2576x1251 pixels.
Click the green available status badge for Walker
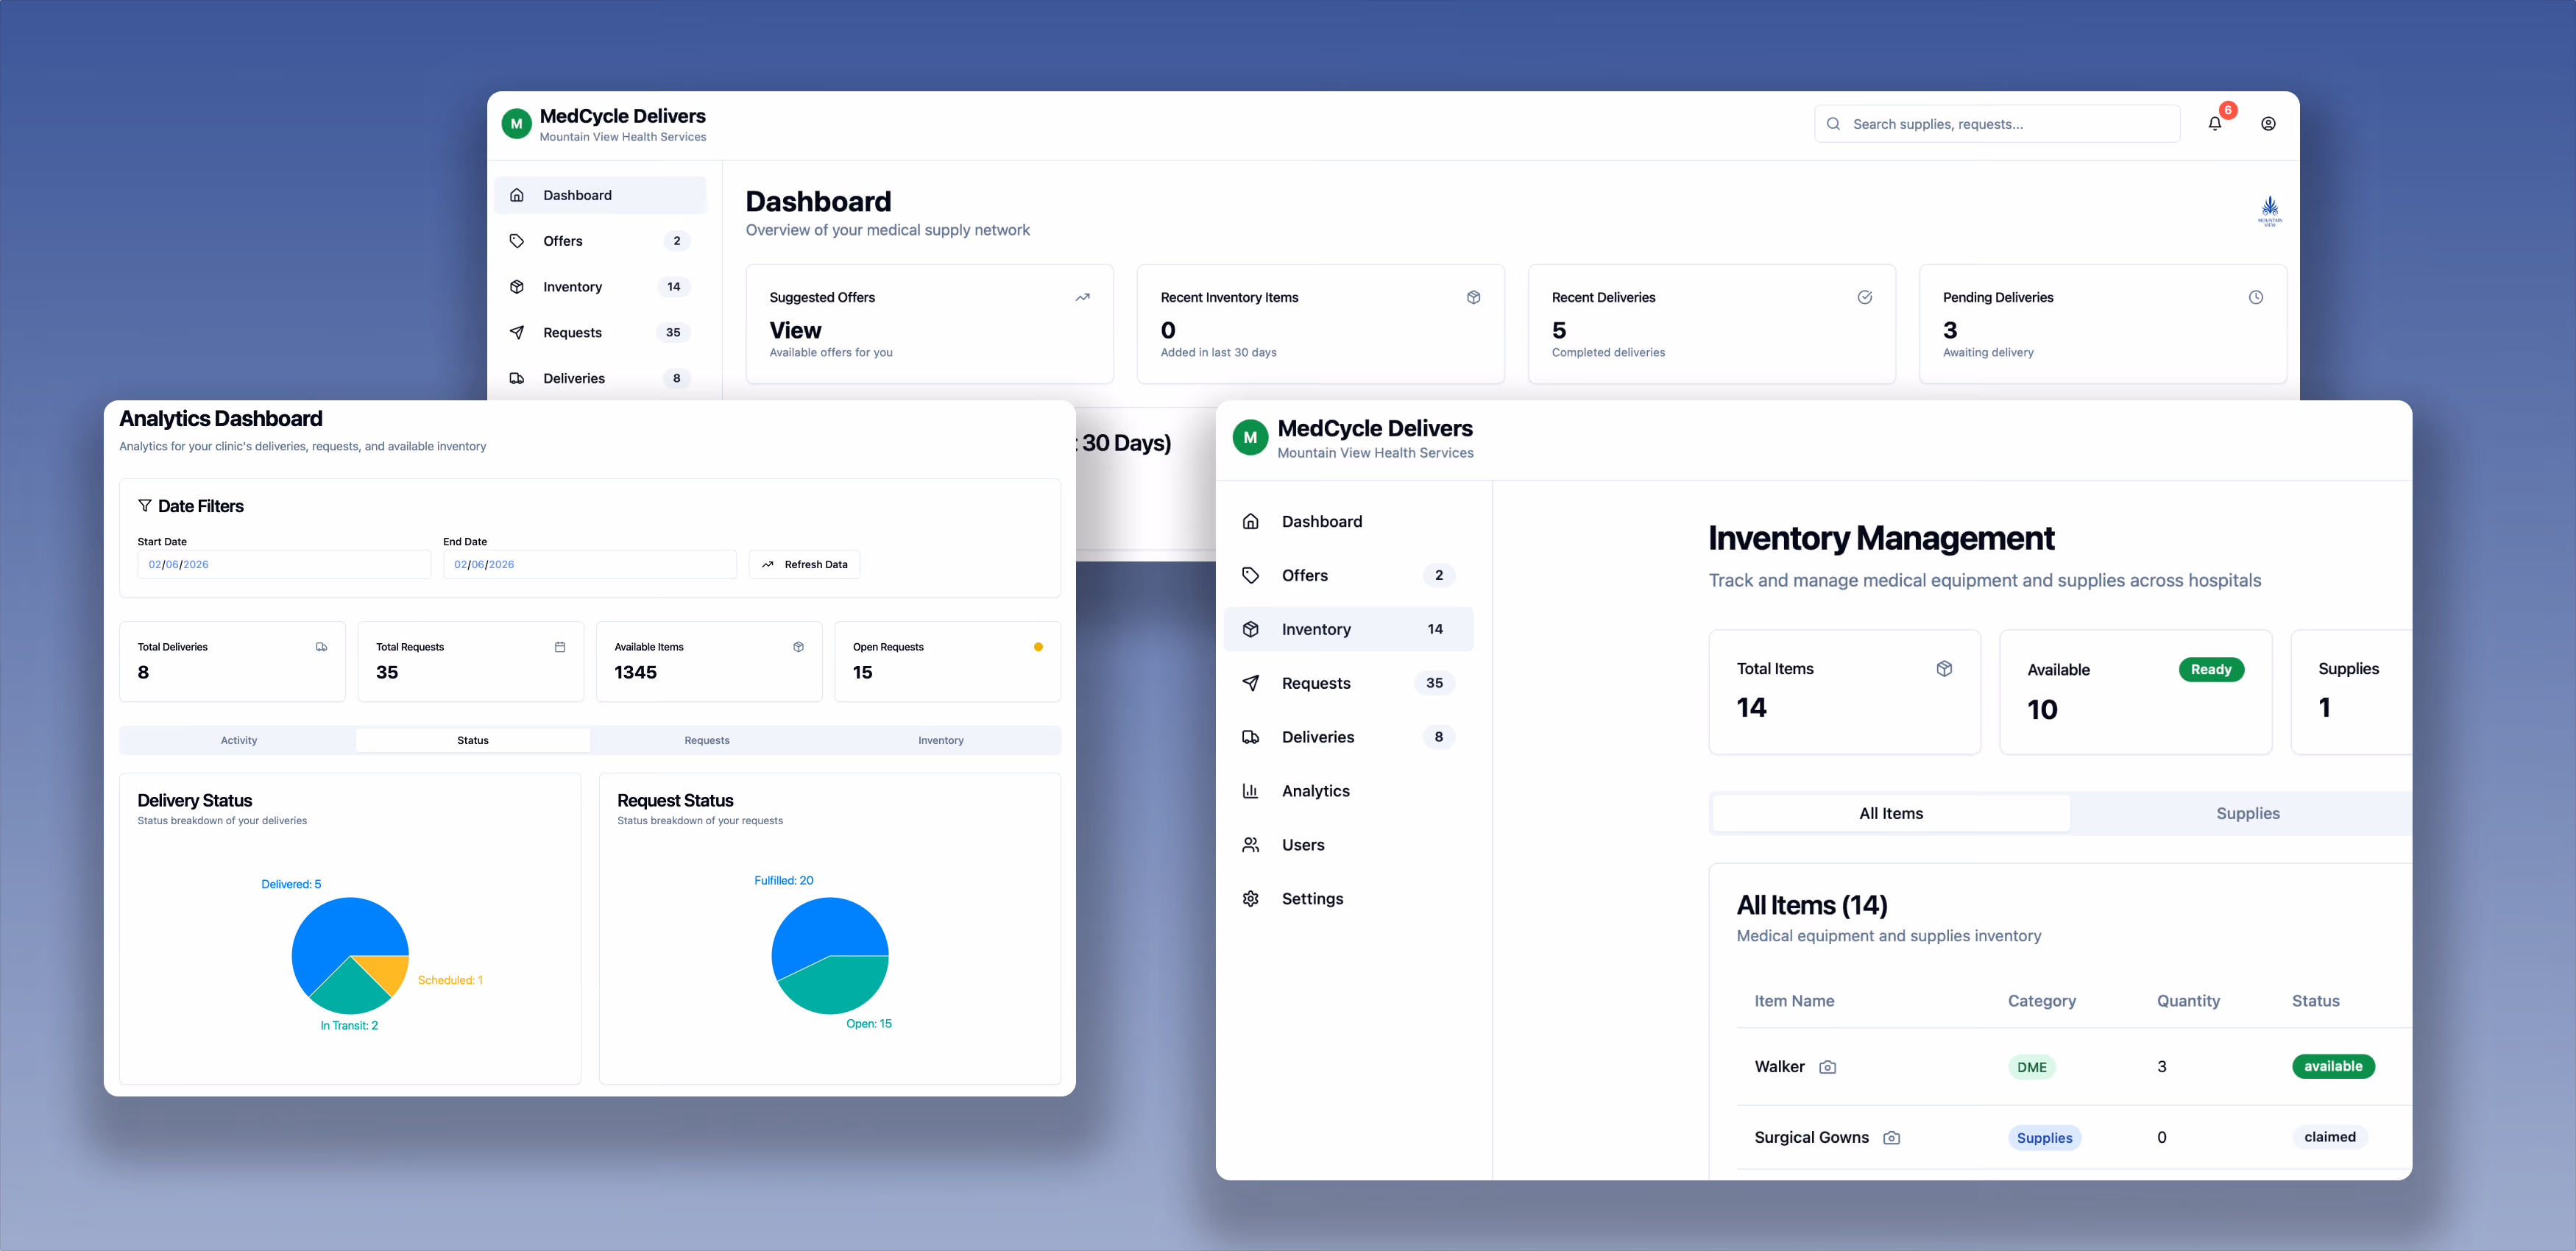2332,1067
